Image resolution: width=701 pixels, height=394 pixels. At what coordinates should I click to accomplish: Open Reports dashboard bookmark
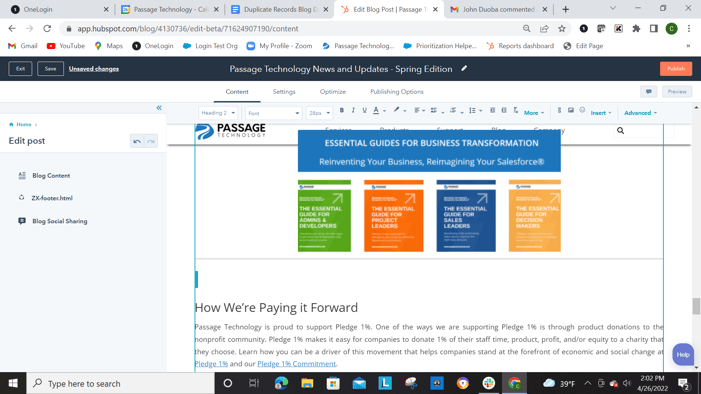point(520,46)
